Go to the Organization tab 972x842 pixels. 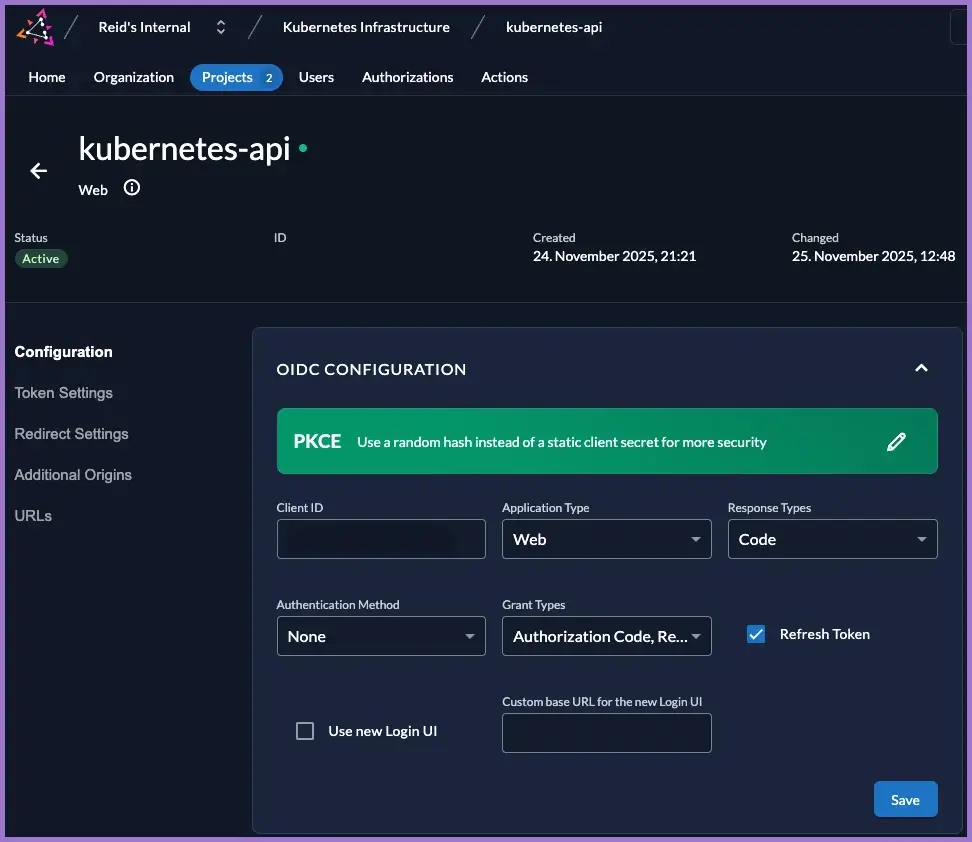pyautogui.click(x=134, y=77)
